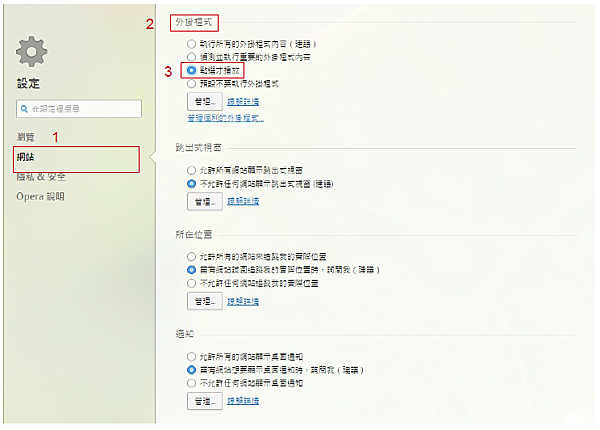The image size is (600, 430).
Task: Open the Opera 說明 page
Action: [40, 197]
